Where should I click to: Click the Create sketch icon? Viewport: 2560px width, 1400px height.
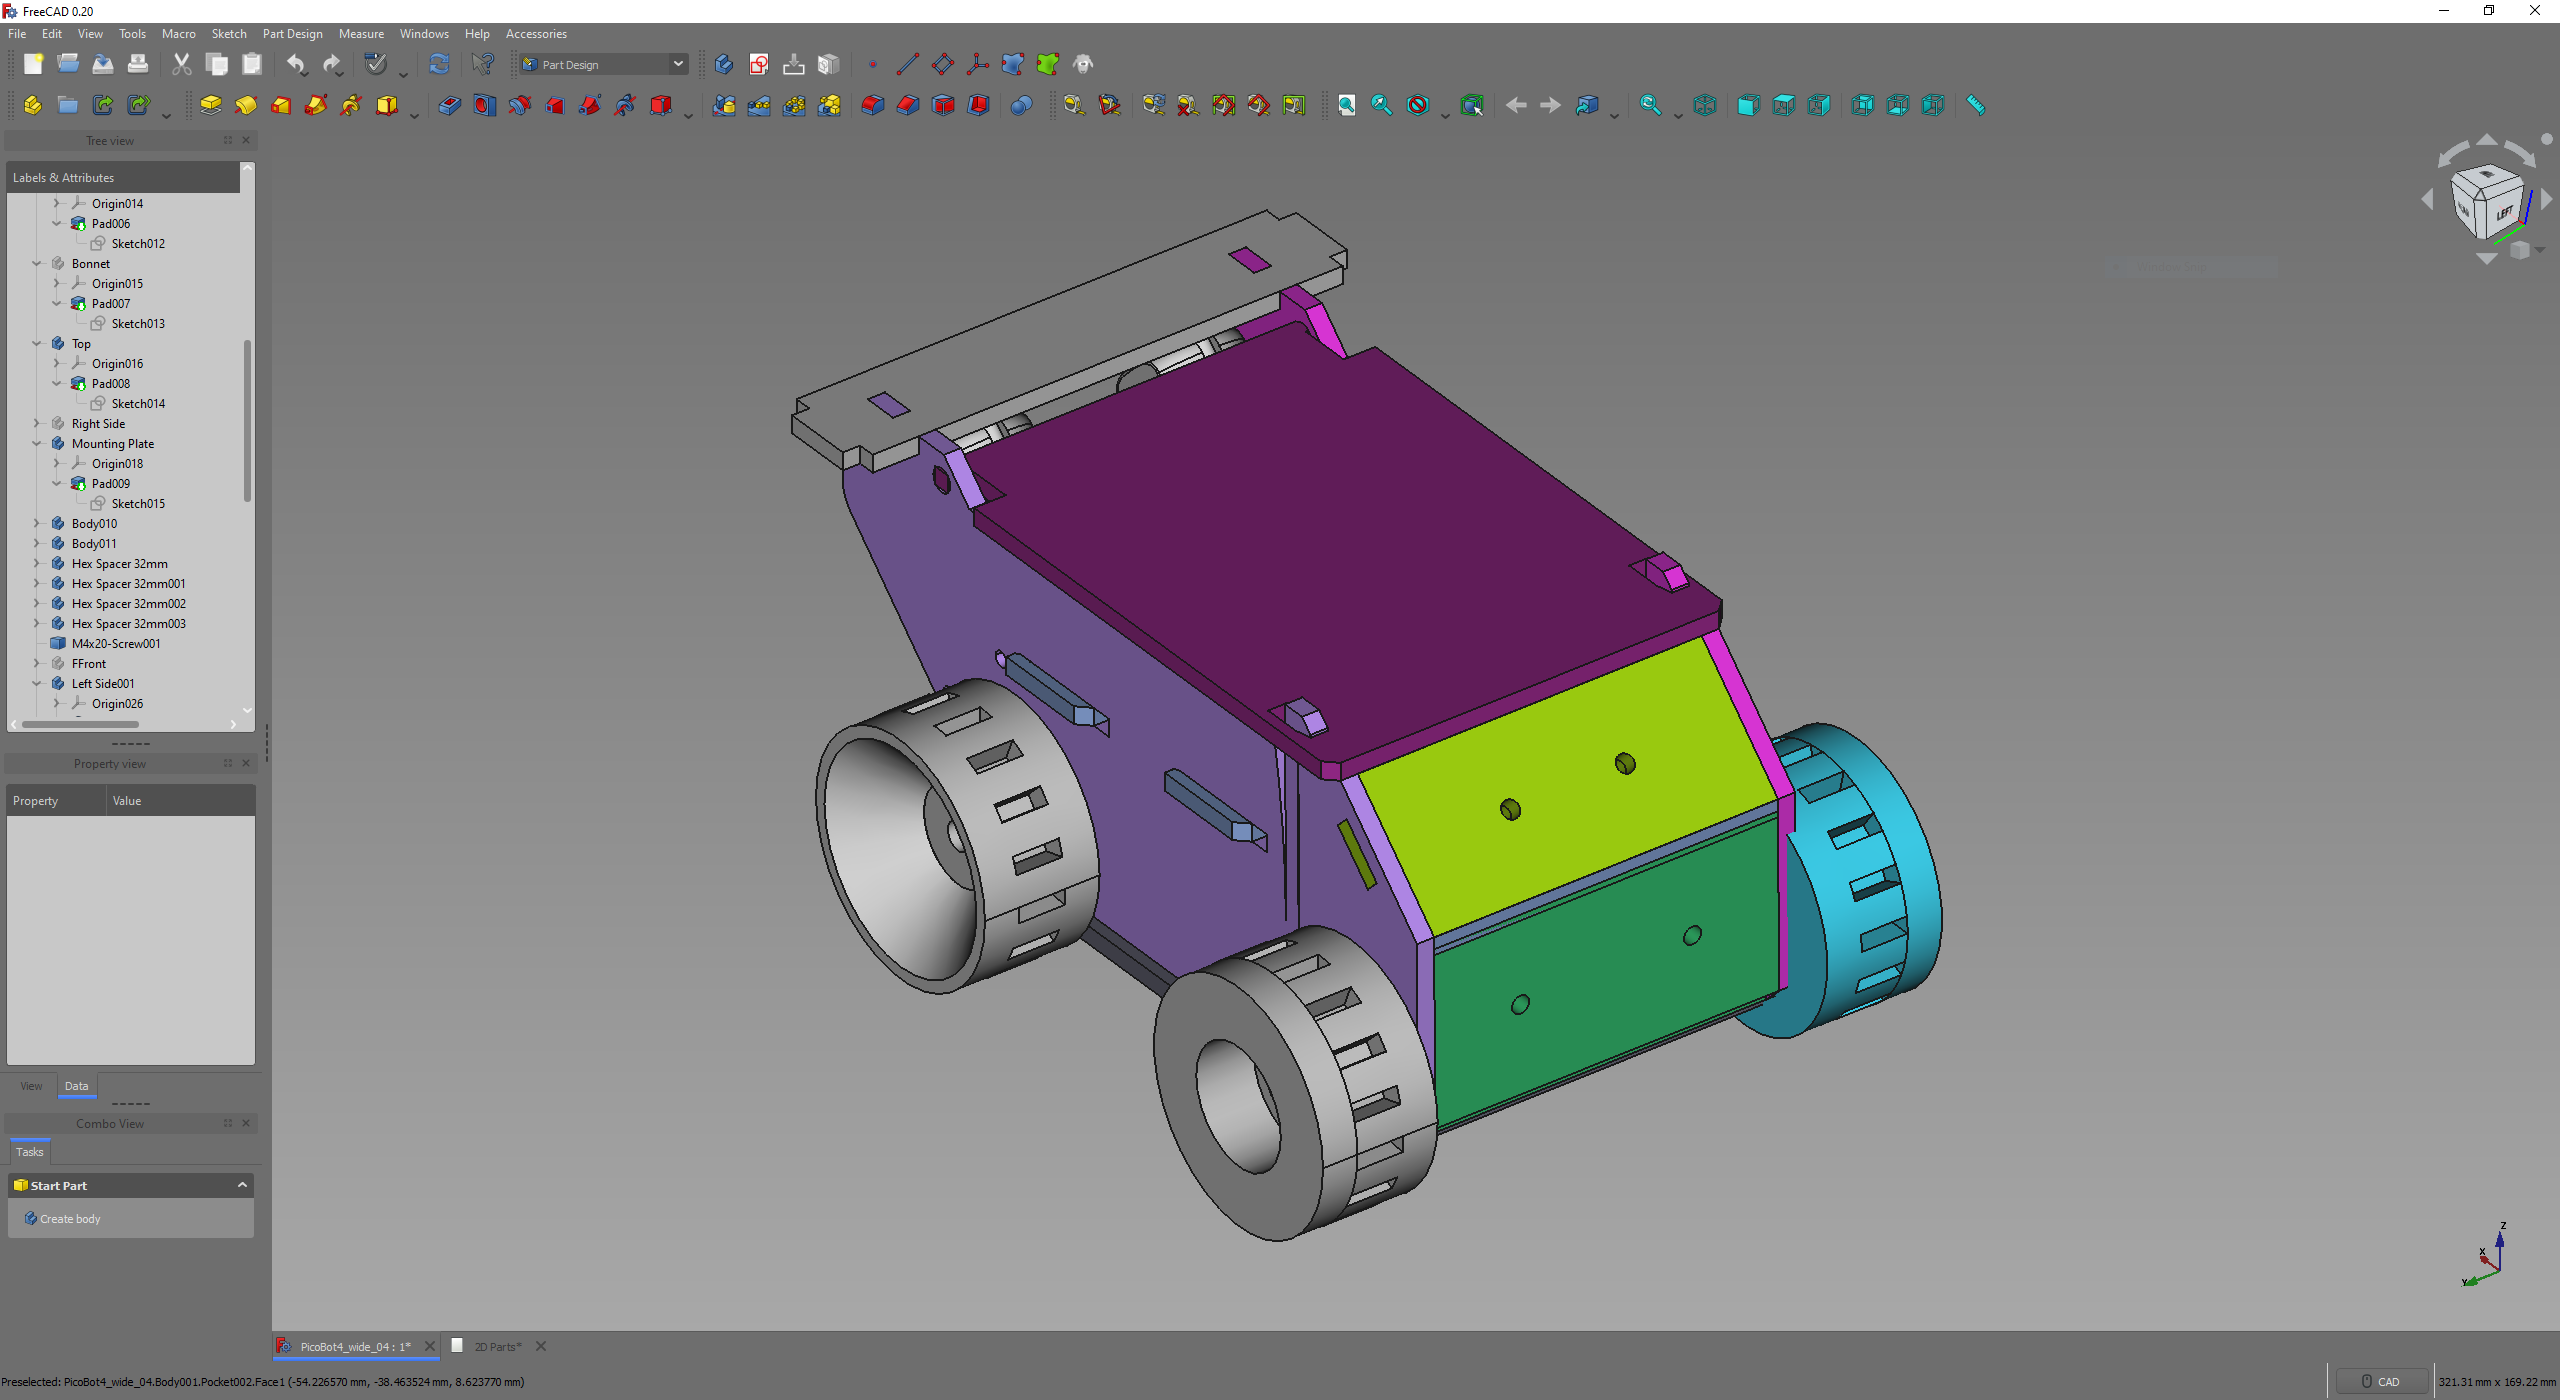pos(759,65)
